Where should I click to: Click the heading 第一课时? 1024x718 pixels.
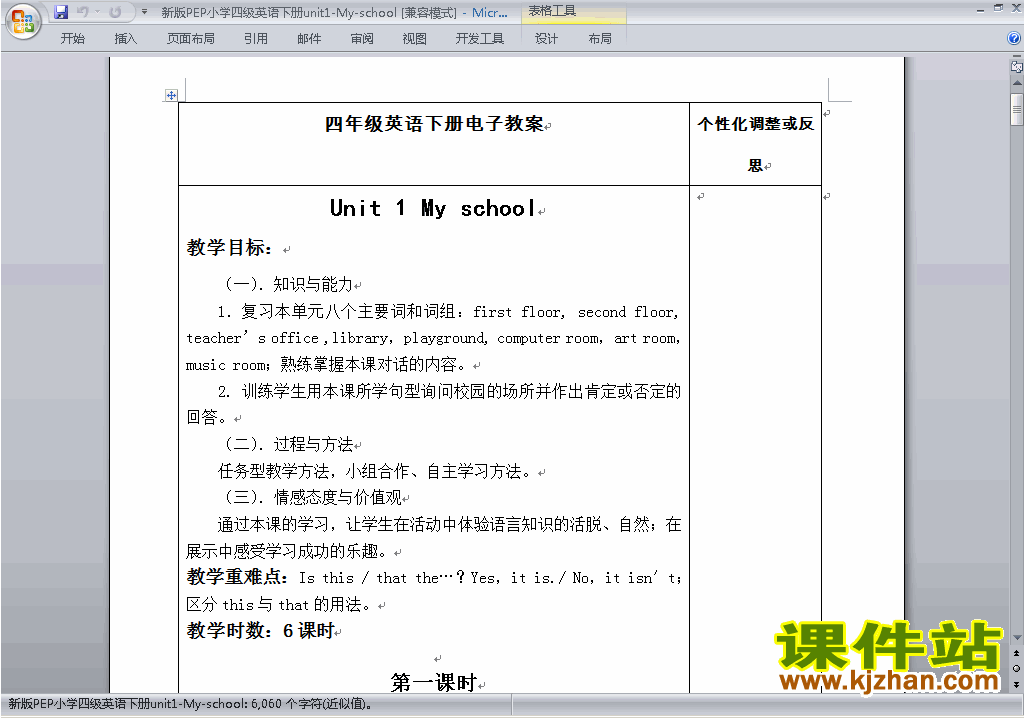434,683
